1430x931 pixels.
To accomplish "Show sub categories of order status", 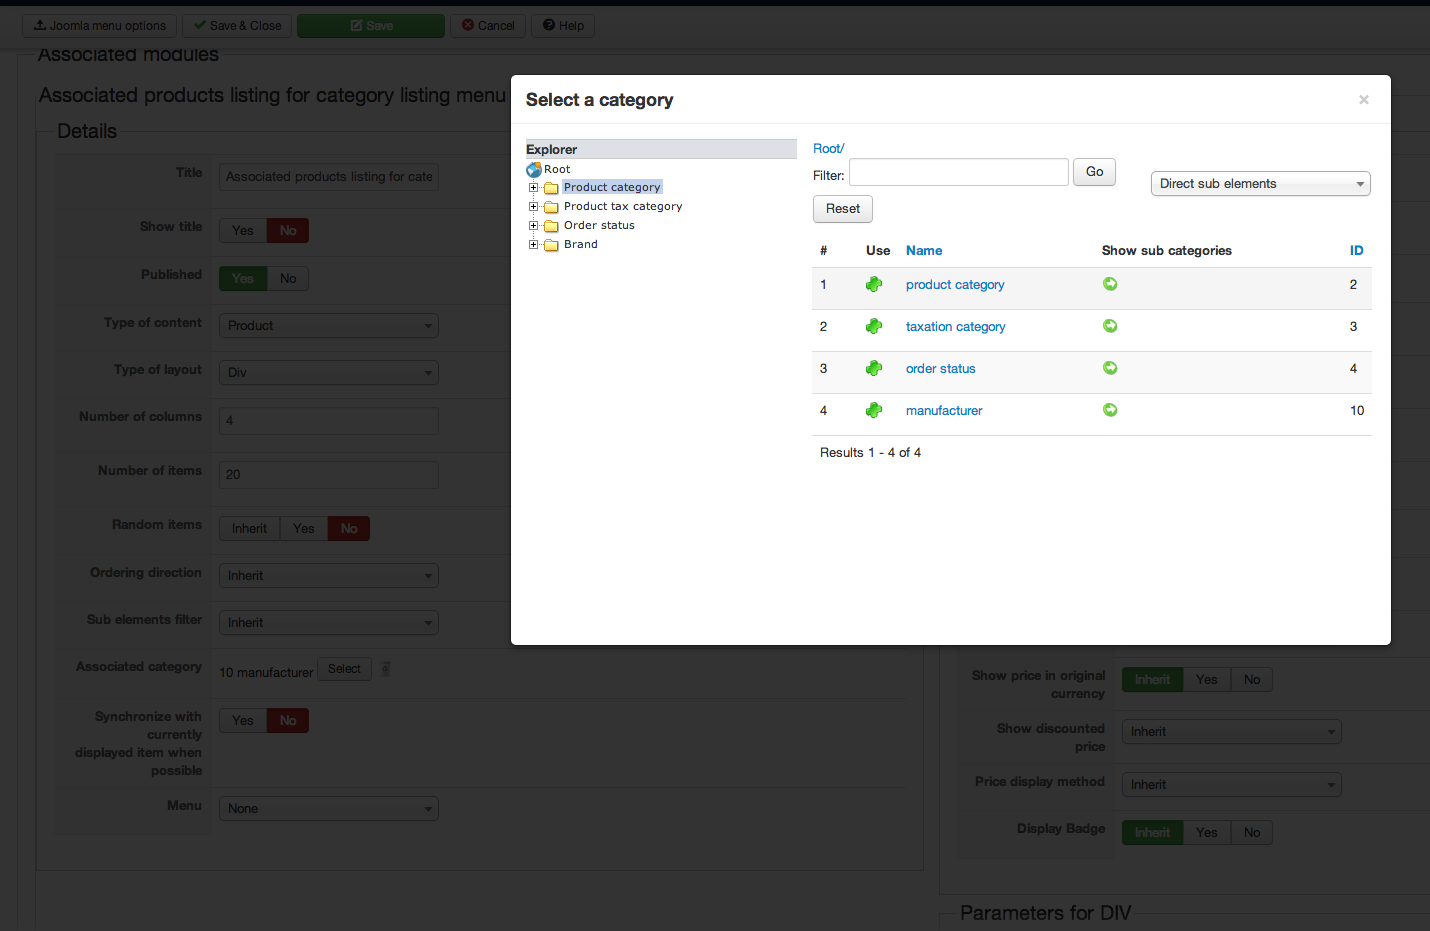I will 1110,369.
